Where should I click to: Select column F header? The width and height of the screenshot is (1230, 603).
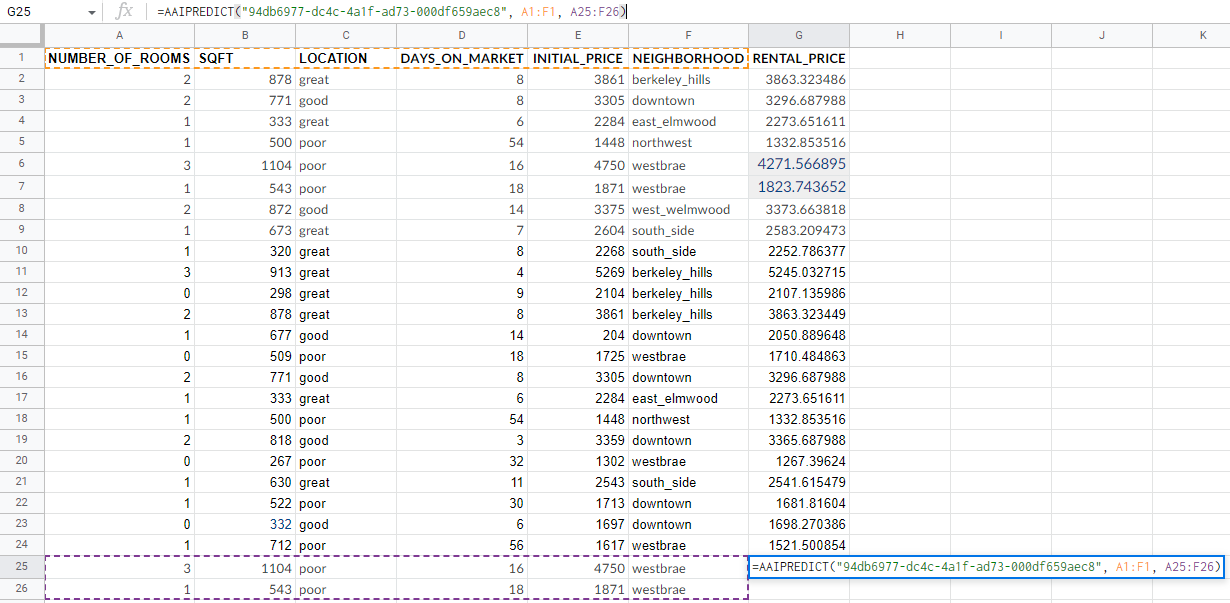(x=688, y=35)
